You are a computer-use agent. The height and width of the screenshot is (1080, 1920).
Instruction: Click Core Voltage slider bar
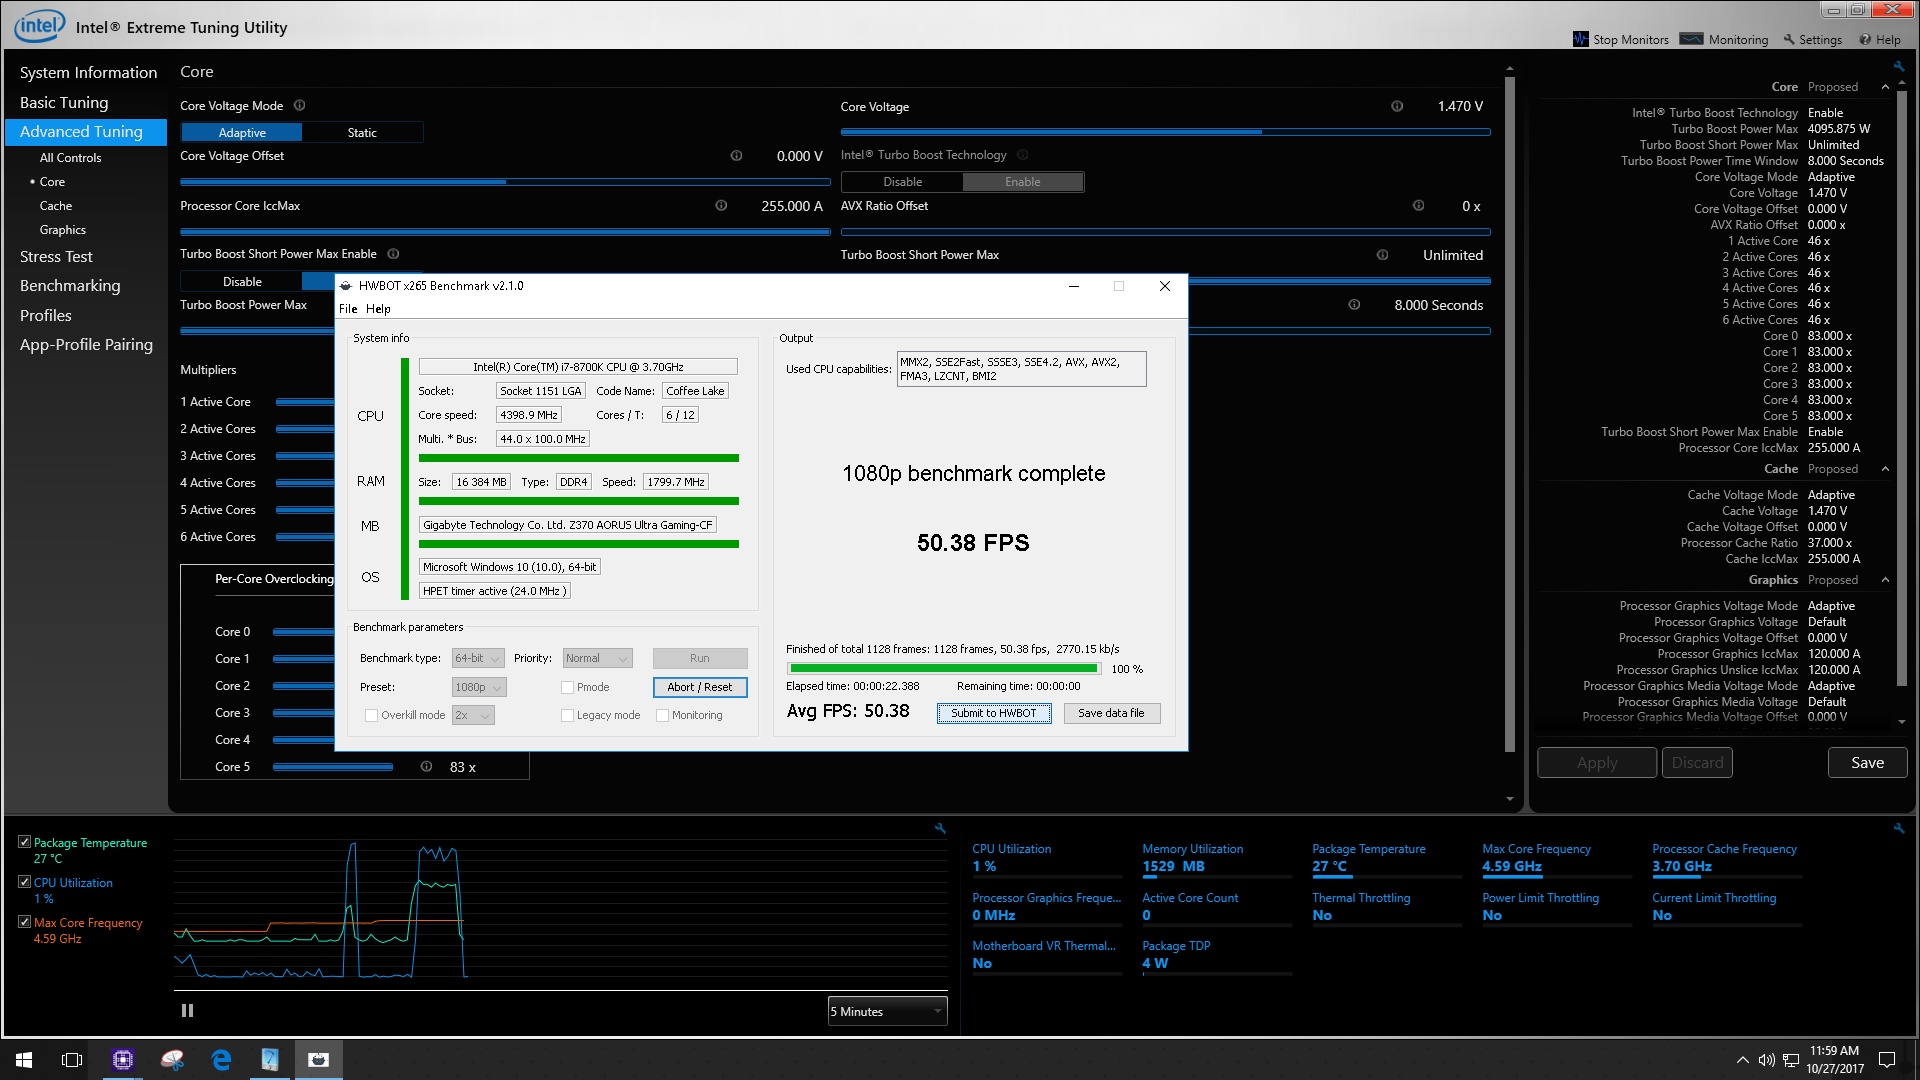point(1165,131)
